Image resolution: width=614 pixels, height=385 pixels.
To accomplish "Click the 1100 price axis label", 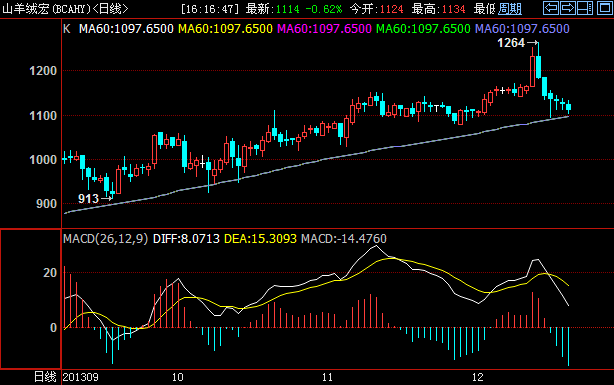I will tap(43, 116).
